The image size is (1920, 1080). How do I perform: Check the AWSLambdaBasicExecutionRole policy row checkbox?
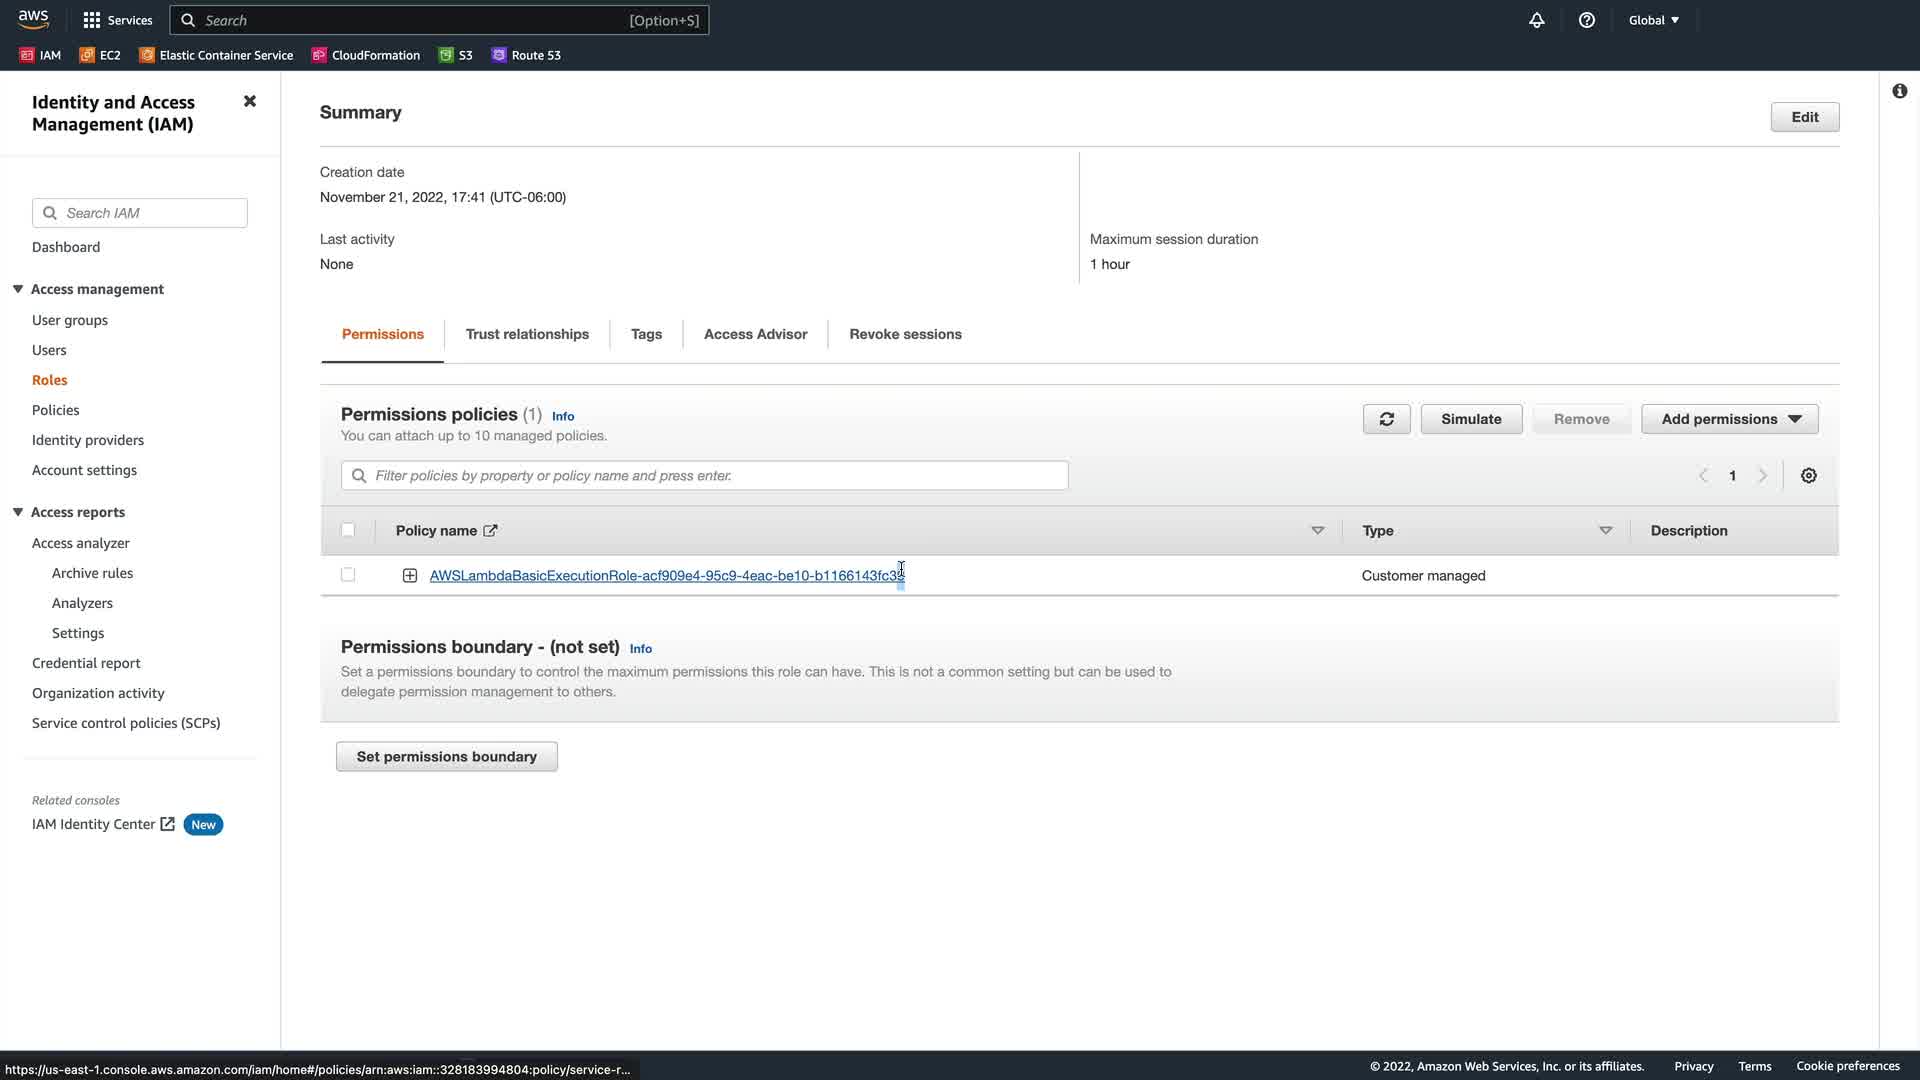[x=348, y=575]
